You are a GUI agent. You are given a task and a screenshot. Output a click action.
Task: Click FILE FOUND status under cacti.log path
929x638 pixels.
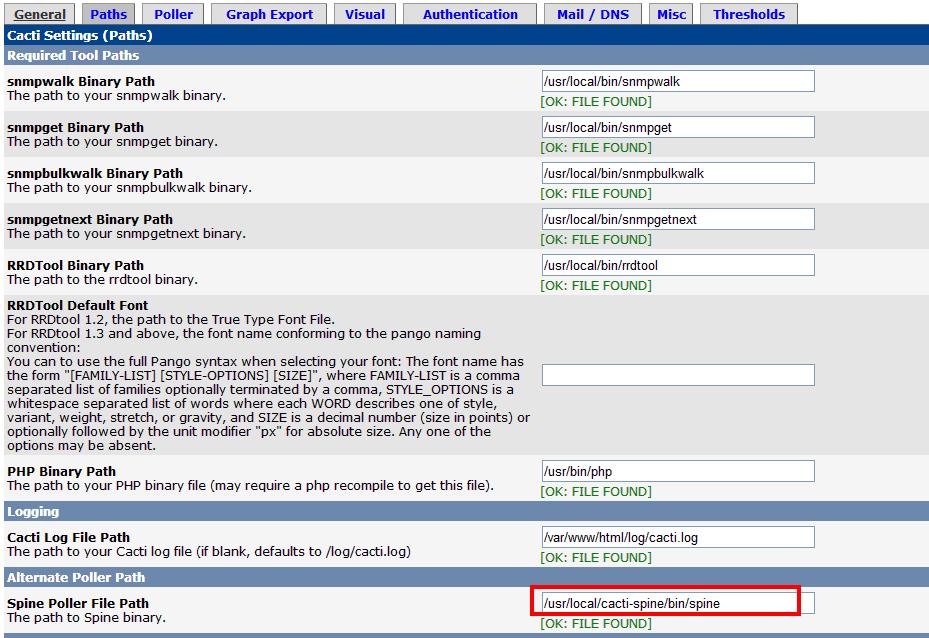[x=596, y=557]
